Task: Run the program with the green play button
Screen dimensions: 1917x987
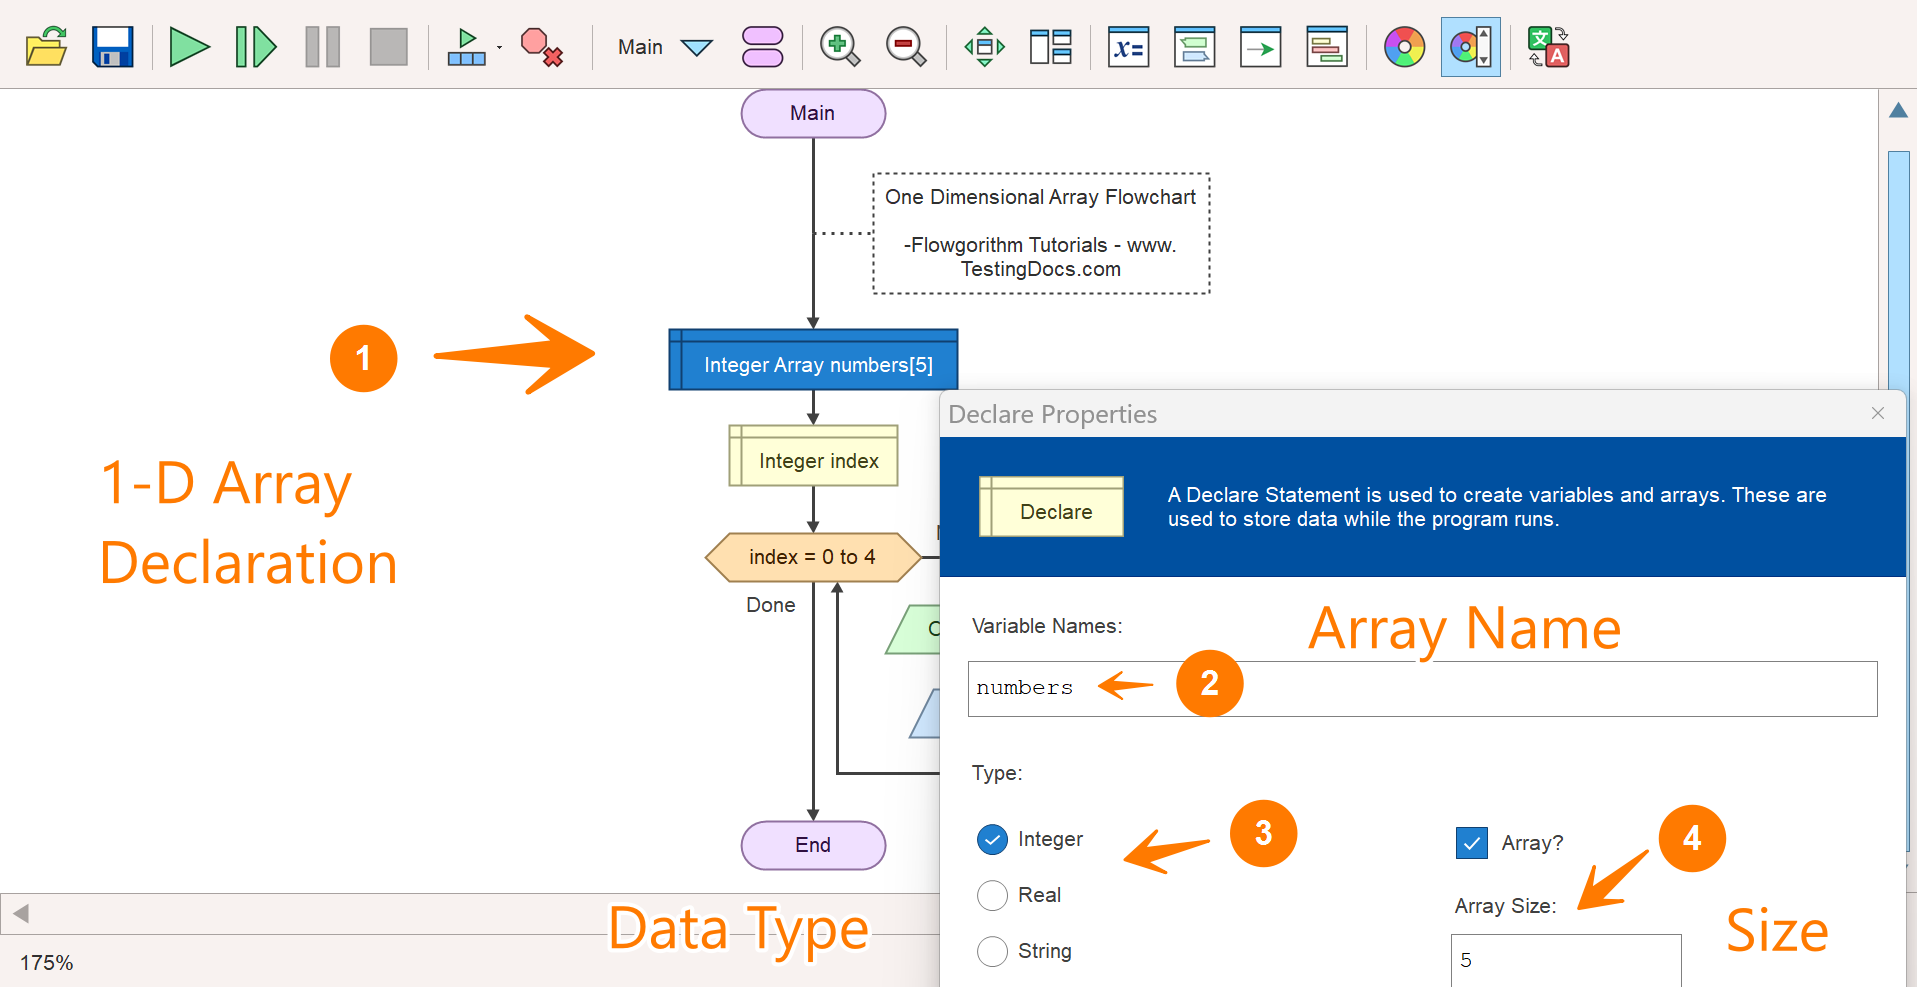Action: (189, 47)
